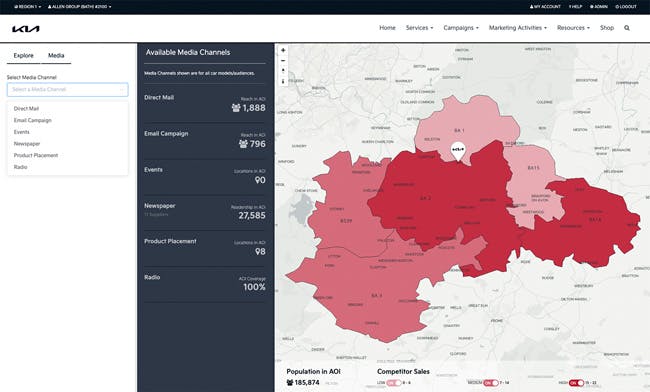The height and width of the screenshot is (392, 650).
Task: Choose Newspaper from media channel list
Action: [x=27, y=144]
